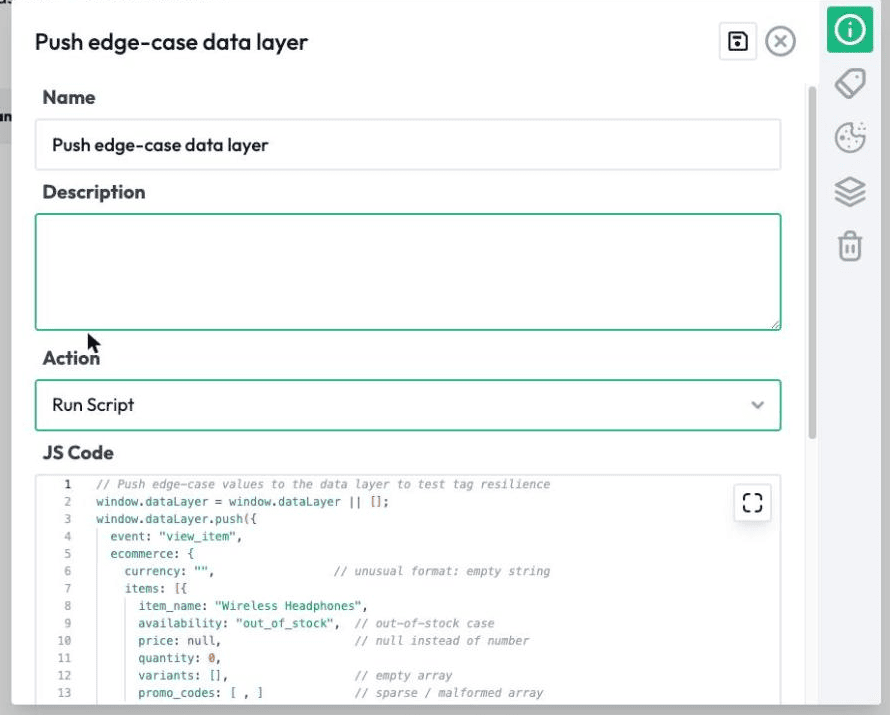Click the code text 'promo_codes: [ , ]'

point(200,693)
